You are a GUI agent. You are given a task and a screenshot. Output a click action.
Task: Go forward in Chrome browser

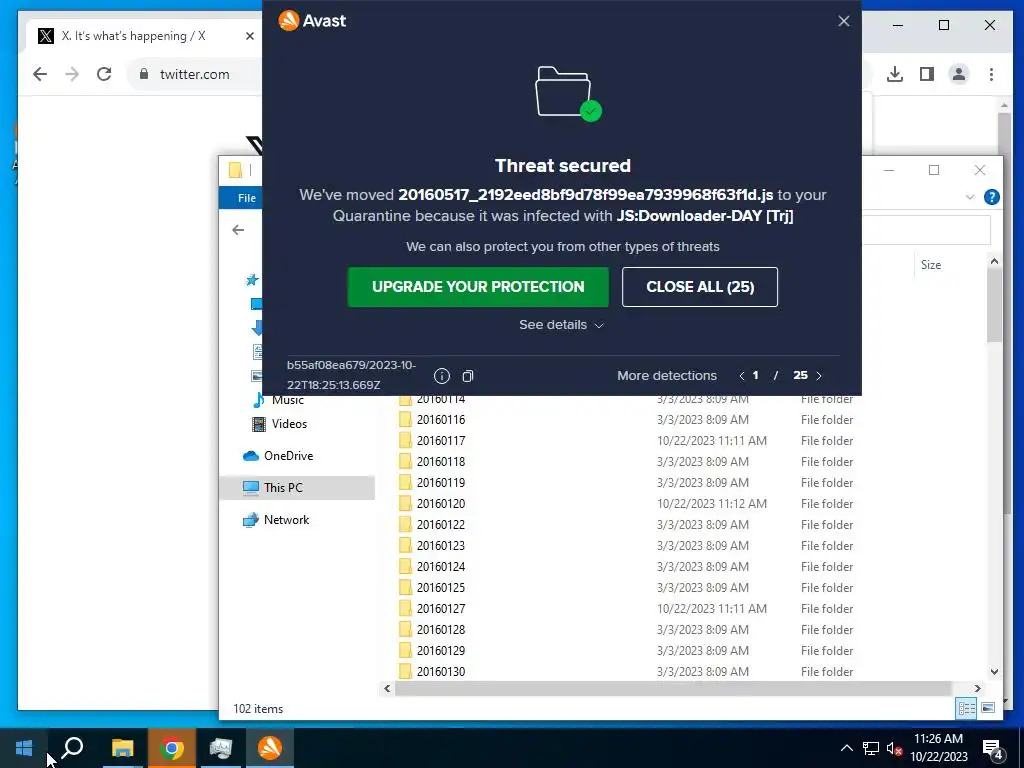coord(72,74)
